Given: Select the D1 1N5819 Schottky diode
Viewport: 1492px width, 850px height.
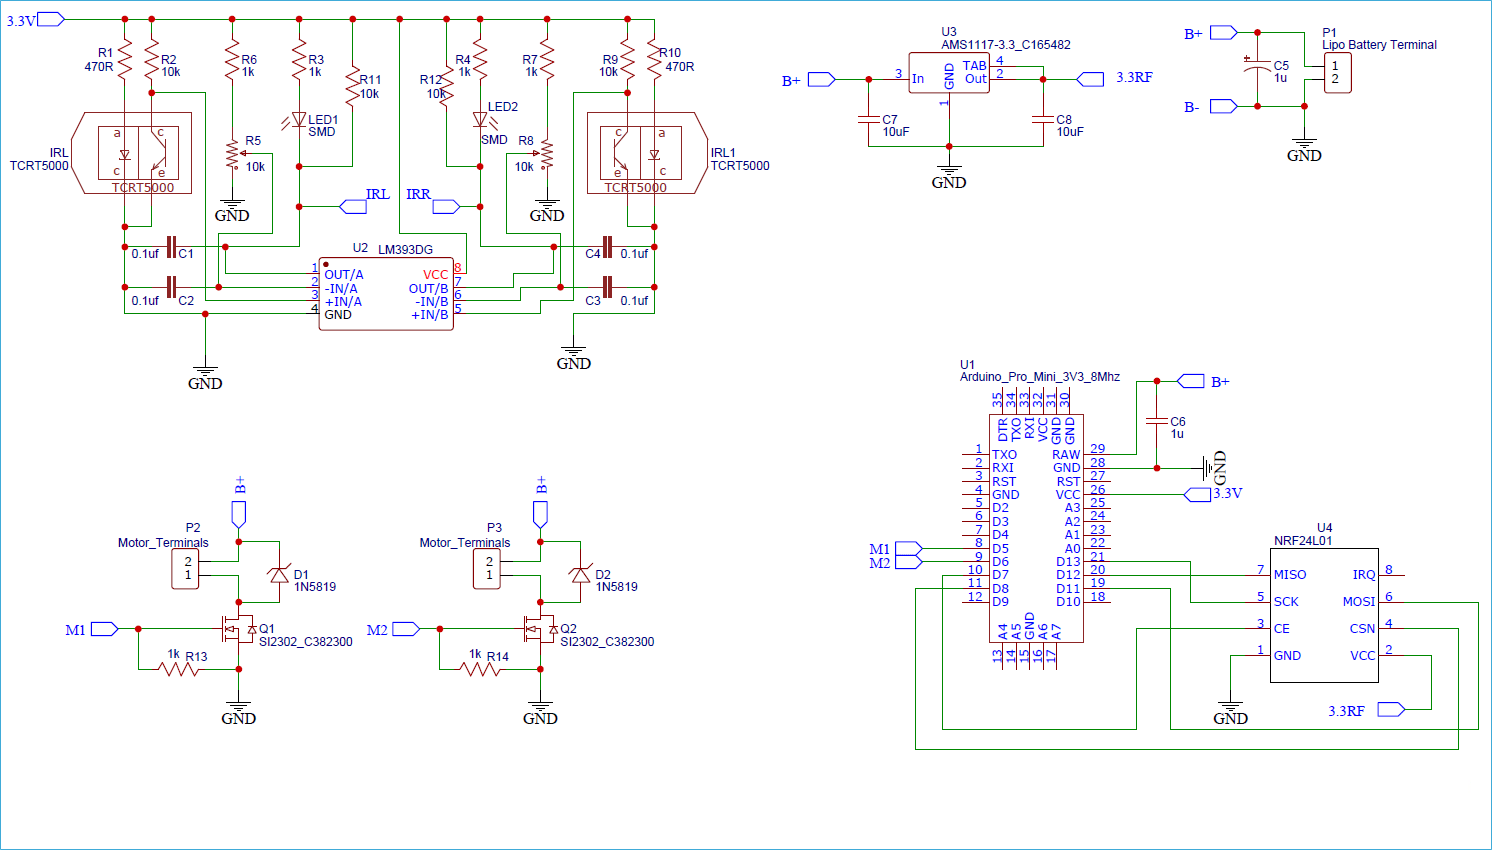Looking at the screenshot, I should (279, 575).
